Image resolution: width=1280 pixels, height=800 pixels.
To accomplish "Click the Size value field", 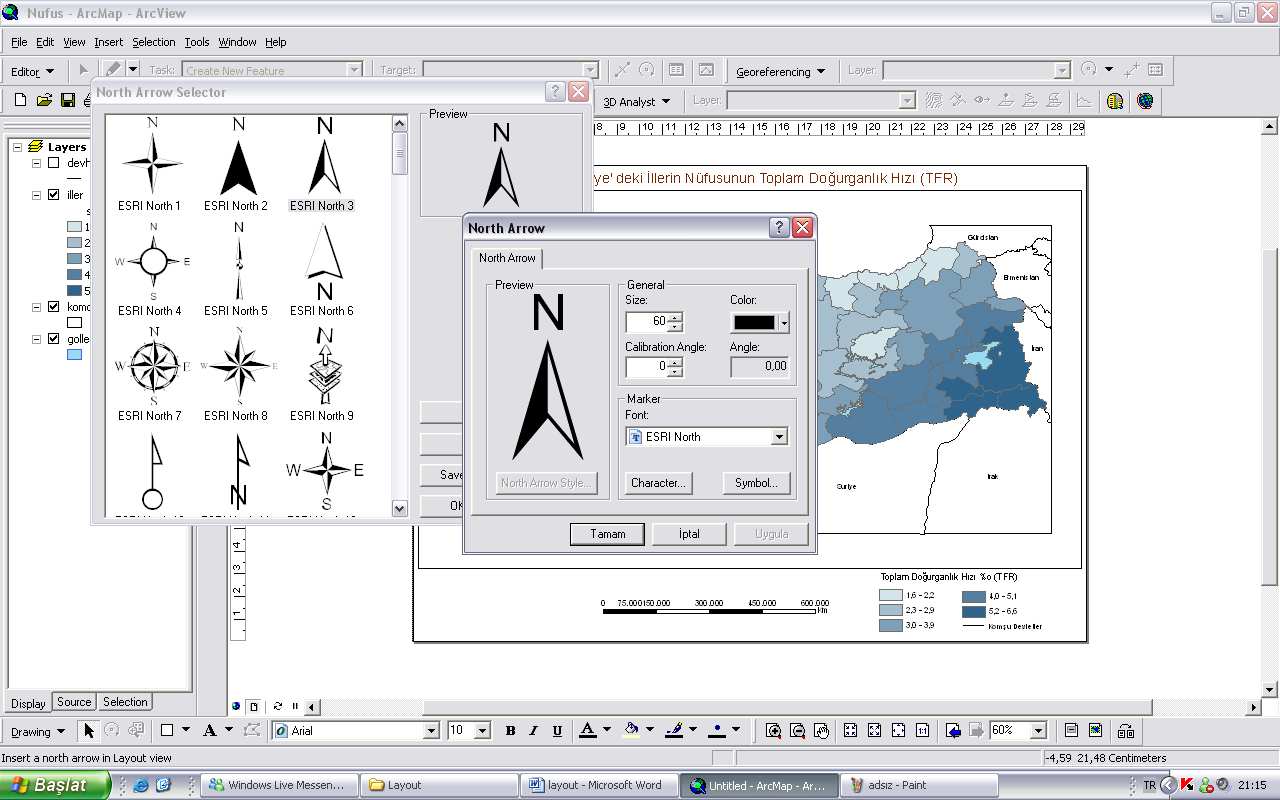I will [647, 322].
